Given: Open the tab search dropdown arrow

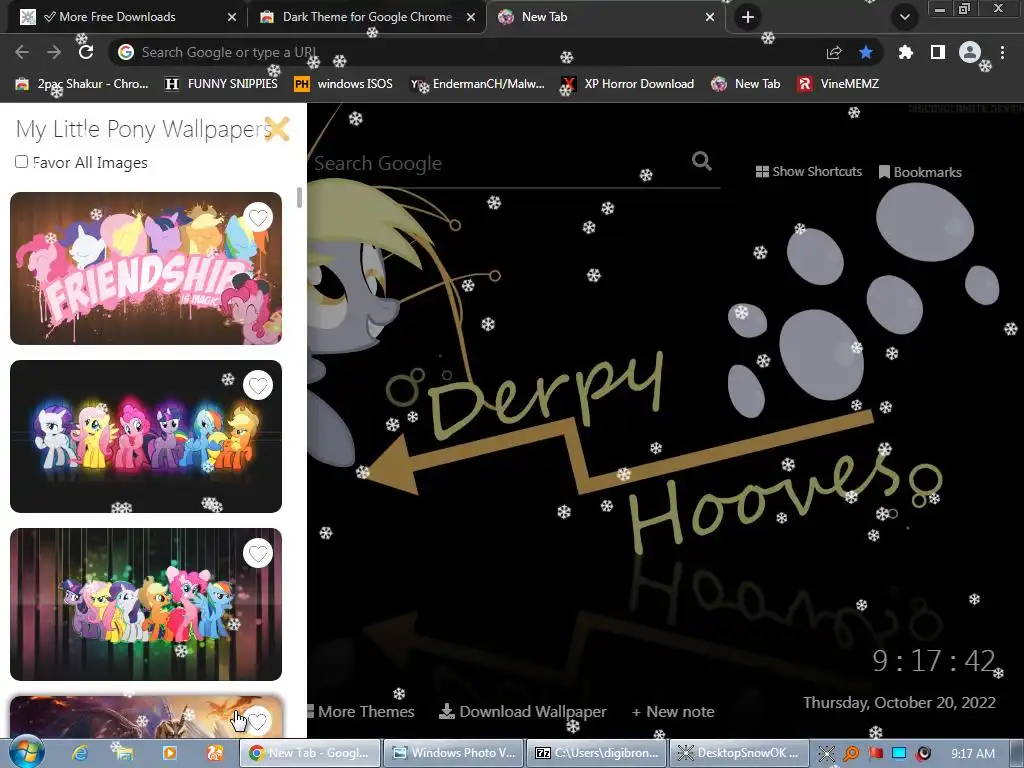Looking at the screenshot, I should [904, 17].
